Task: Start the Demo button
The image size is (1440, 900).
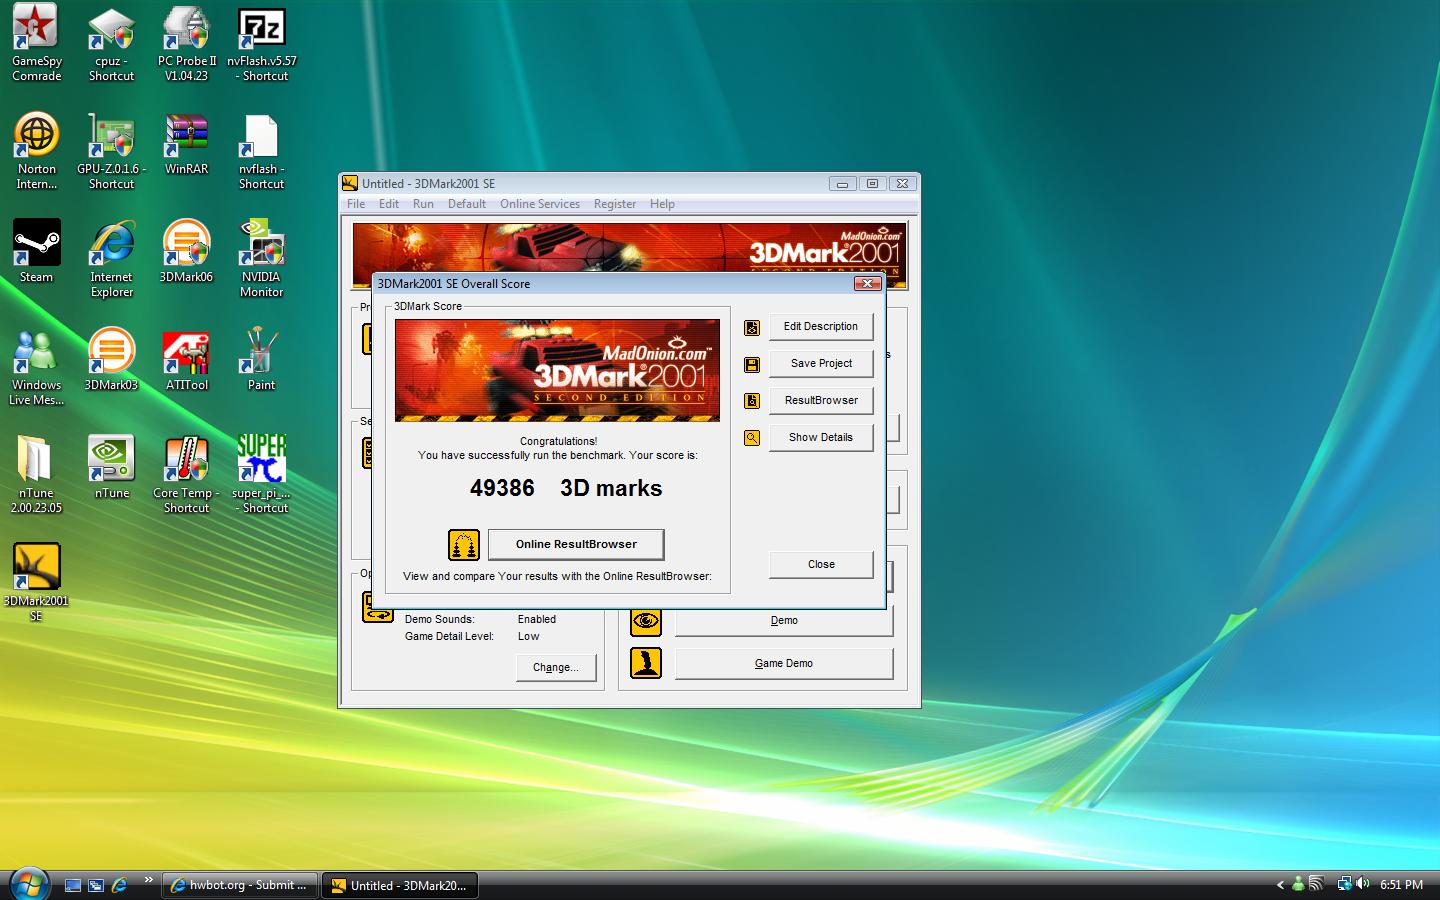Action: click(784, 621)
